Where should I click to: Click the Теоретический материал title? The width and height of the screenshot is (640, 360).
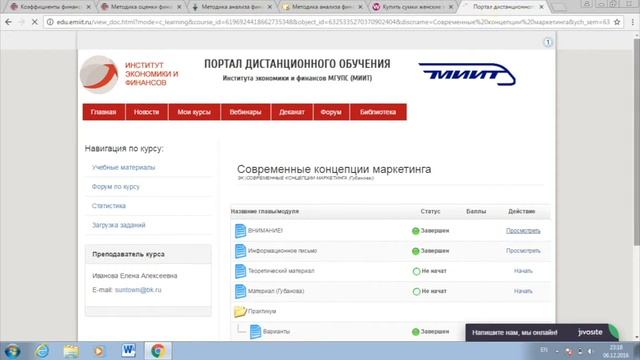click(281, 271)
